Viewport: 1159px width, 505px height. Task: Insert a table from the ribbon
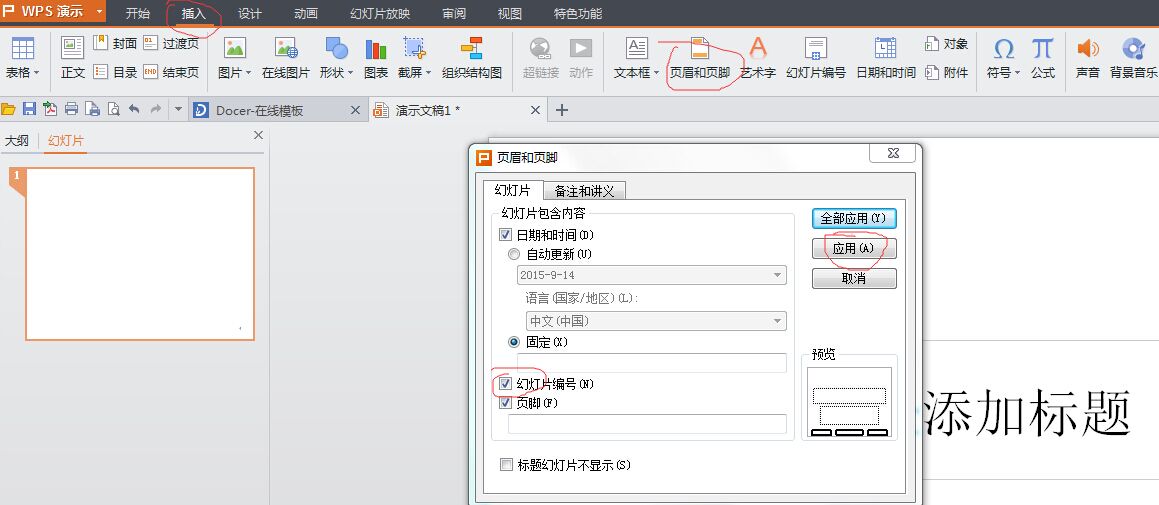click(x=22, y=57)
